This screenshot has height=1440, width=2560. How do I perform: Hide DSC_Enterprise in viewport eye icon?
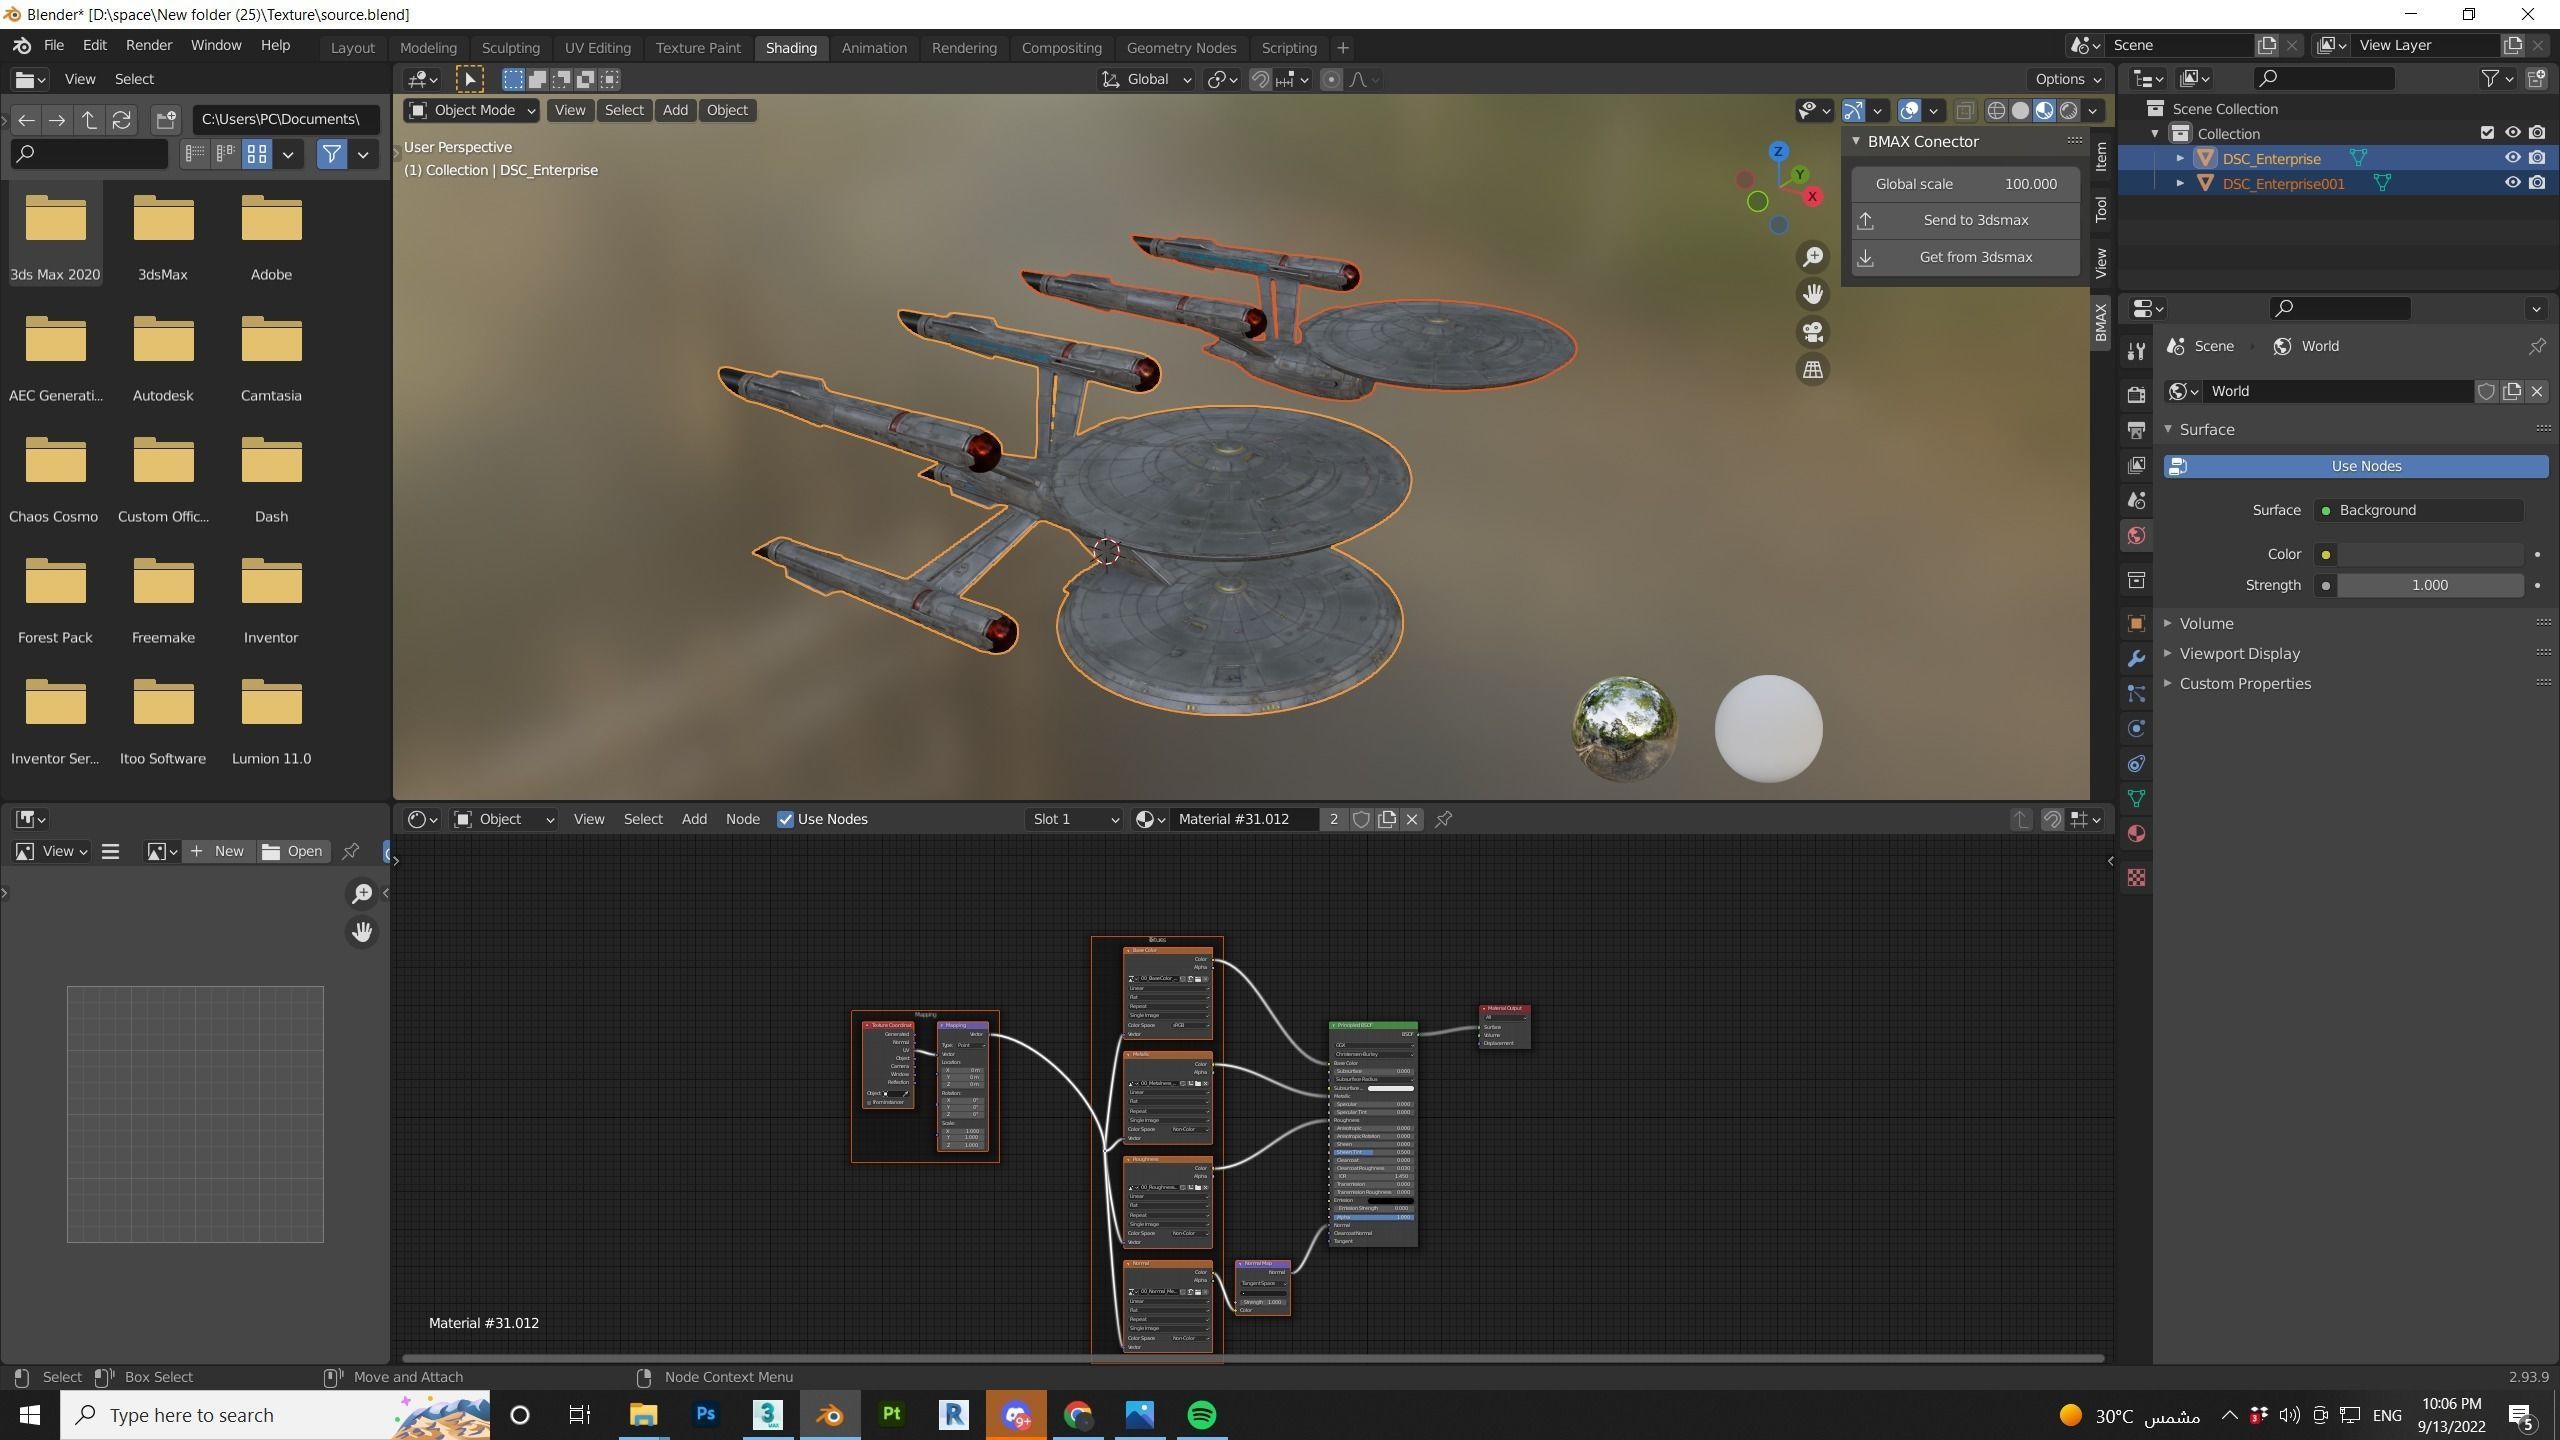[2512, 158]
